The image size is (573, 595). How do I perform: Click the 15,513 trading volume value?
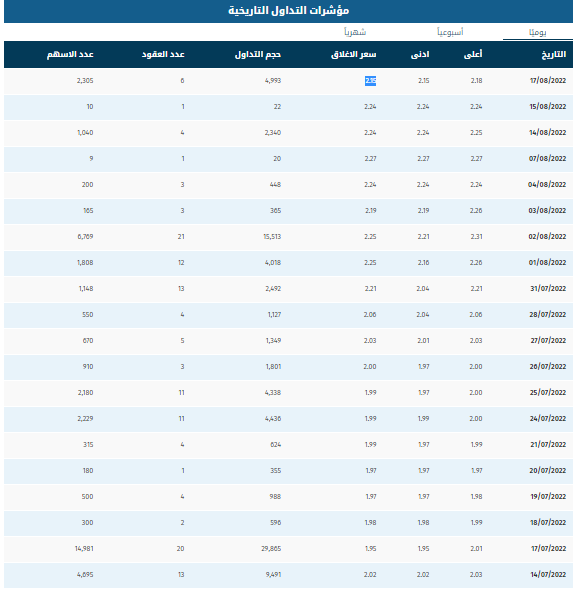point(272,237)
